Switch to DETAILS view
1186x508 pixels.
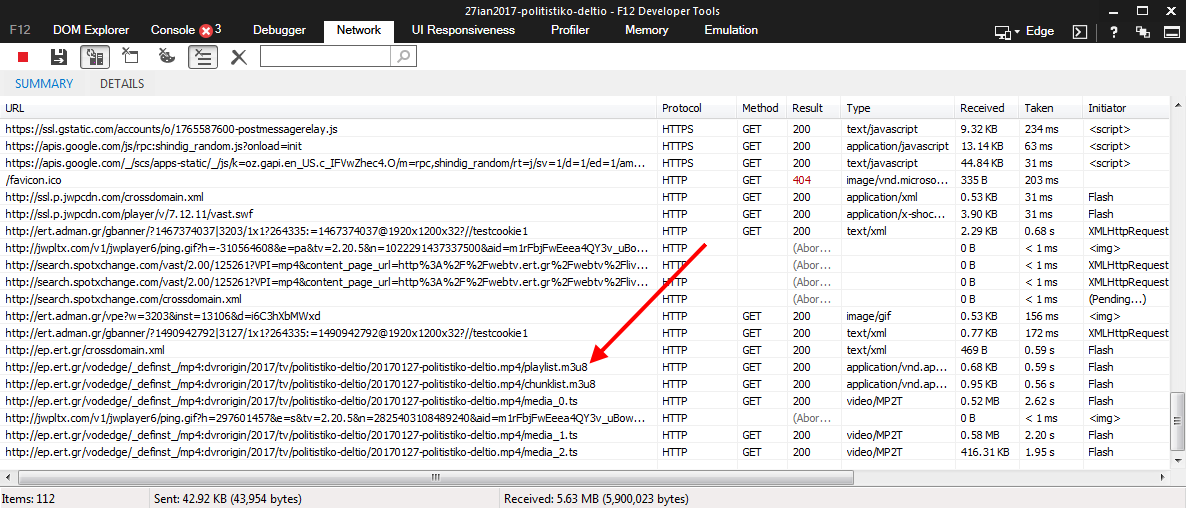(x=122, y=84)
